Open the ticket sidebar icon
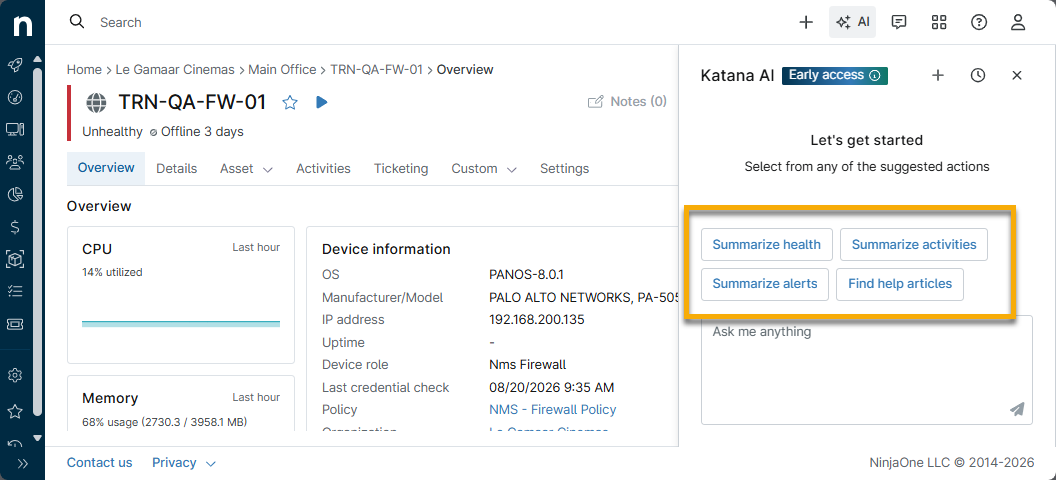 (x=15, y=324)
